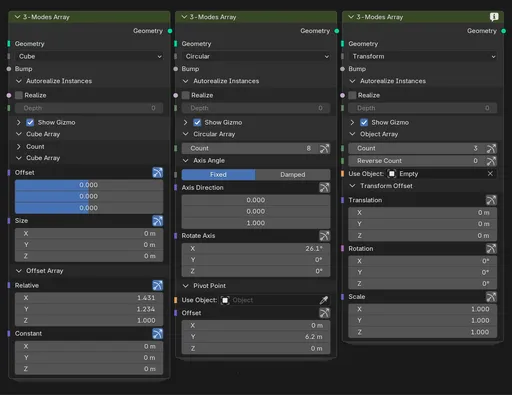Toggle gizmo icon for Size in Cube node
This screenshot has width=512, height=395.
tap(157, 220)
